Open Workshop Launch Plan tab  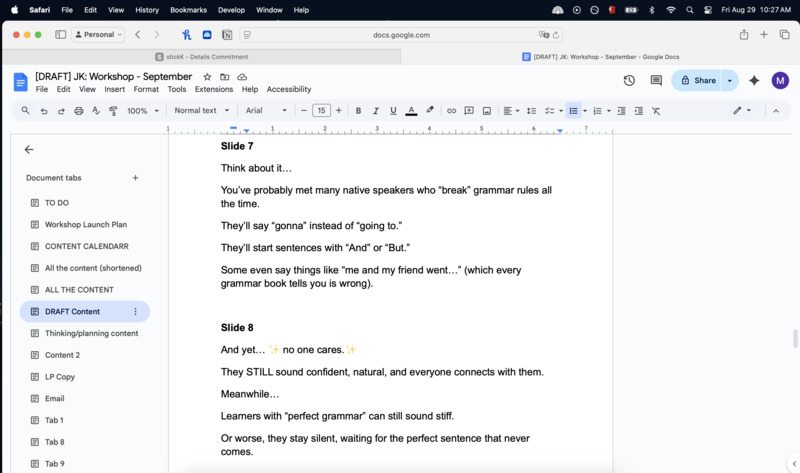tap(85, 225)
